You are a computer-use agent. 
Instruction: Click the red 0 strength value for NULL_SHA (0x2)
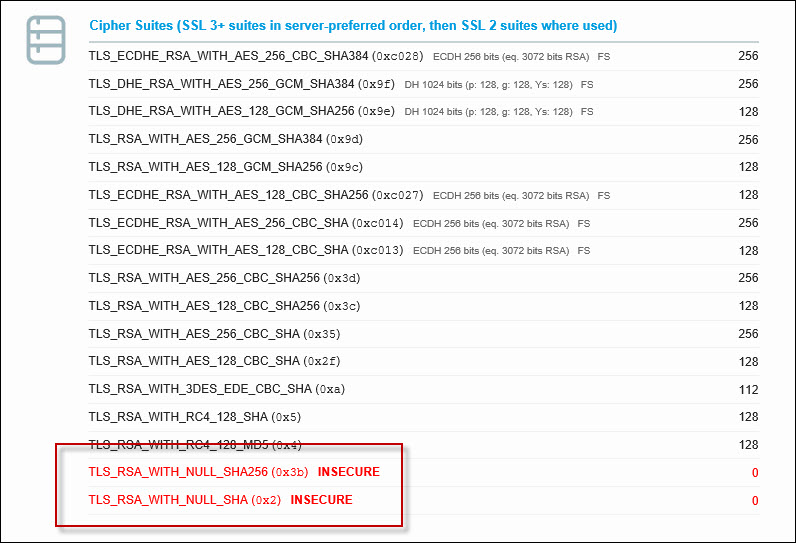(755, 501)
